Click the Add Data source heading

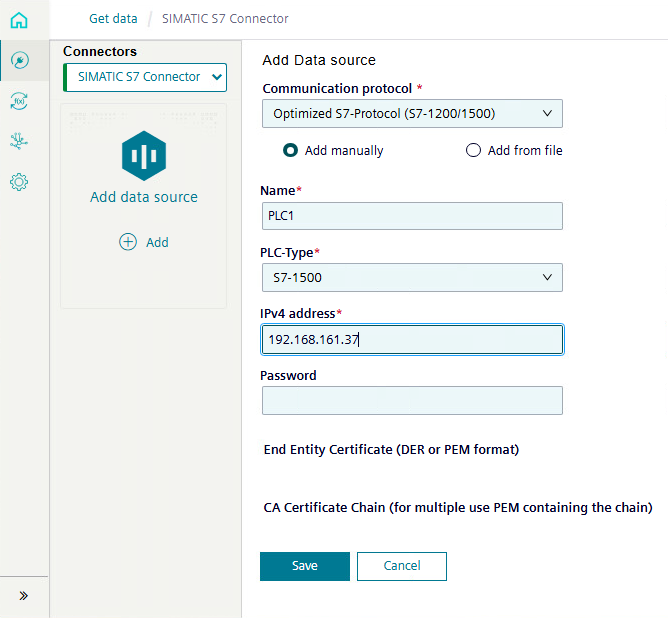click(319, 60)
